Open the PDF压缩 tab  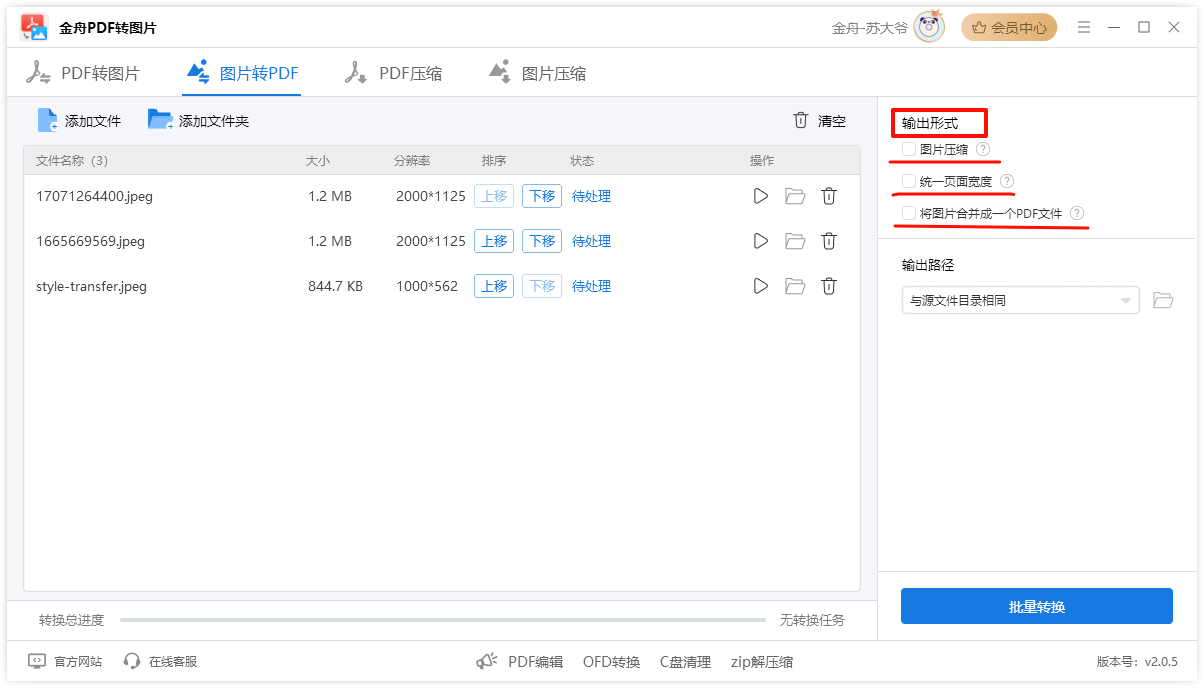393,73
